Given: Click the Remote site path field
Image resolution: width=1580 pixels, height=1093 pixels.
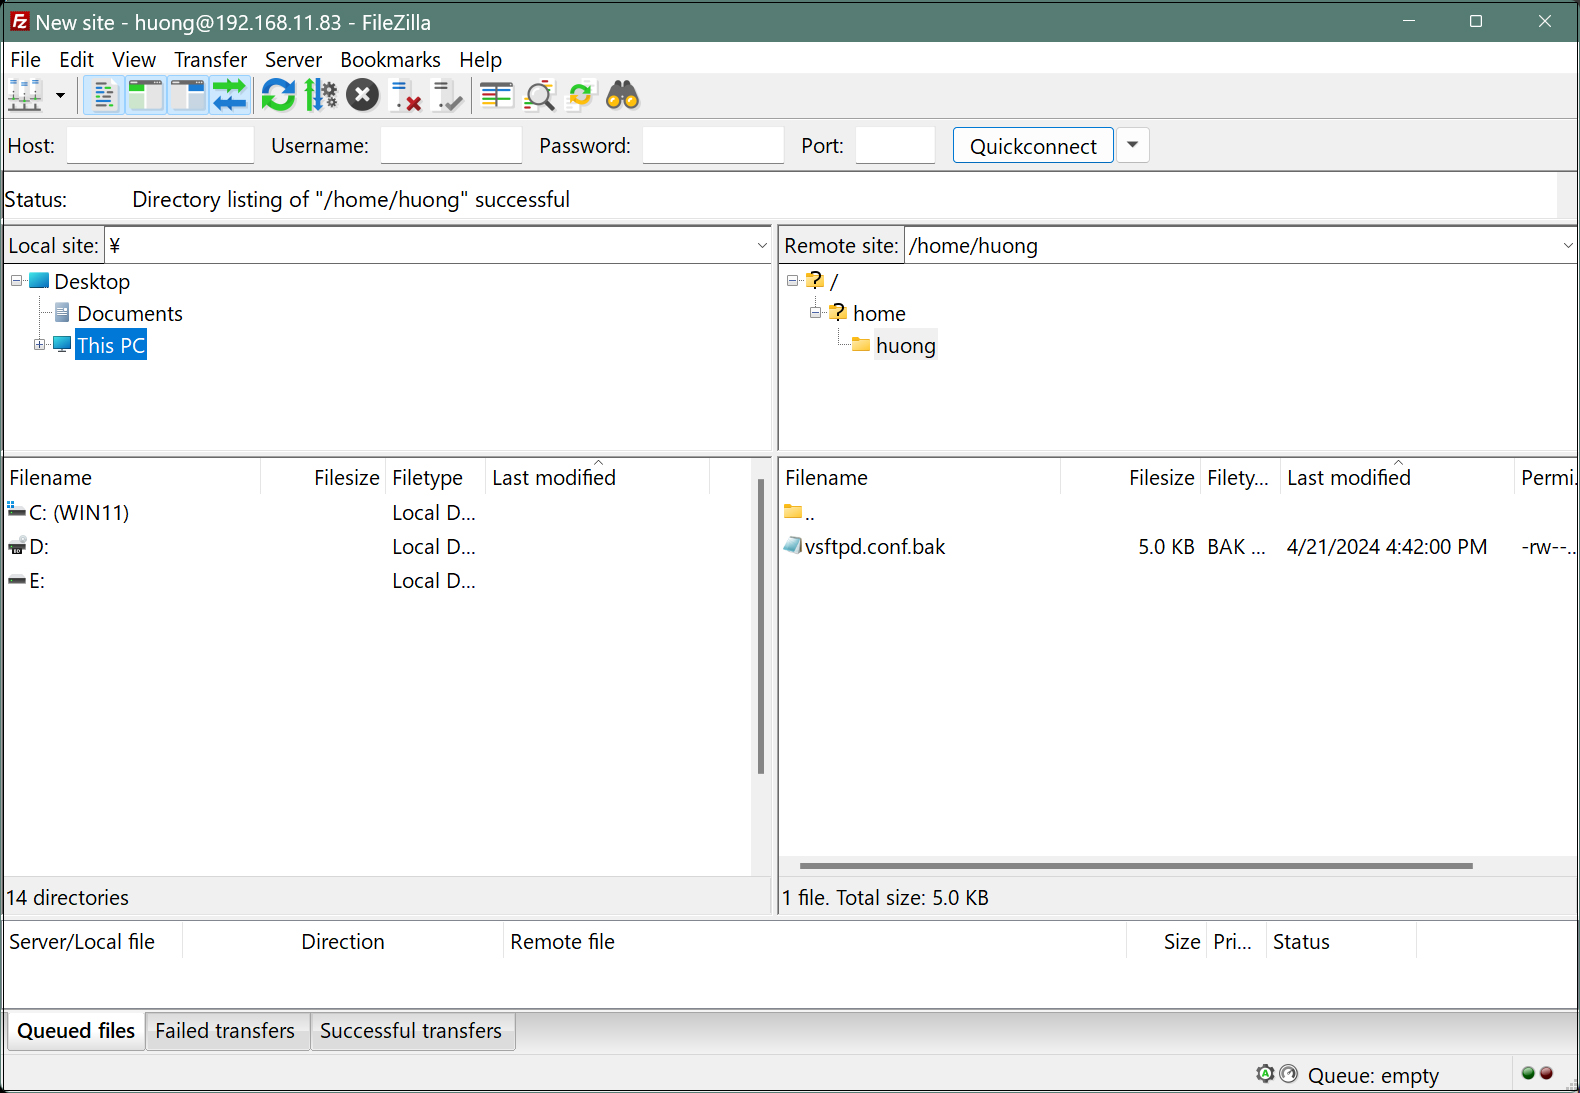Looking at the screenshot, I should pos(1231,246).
